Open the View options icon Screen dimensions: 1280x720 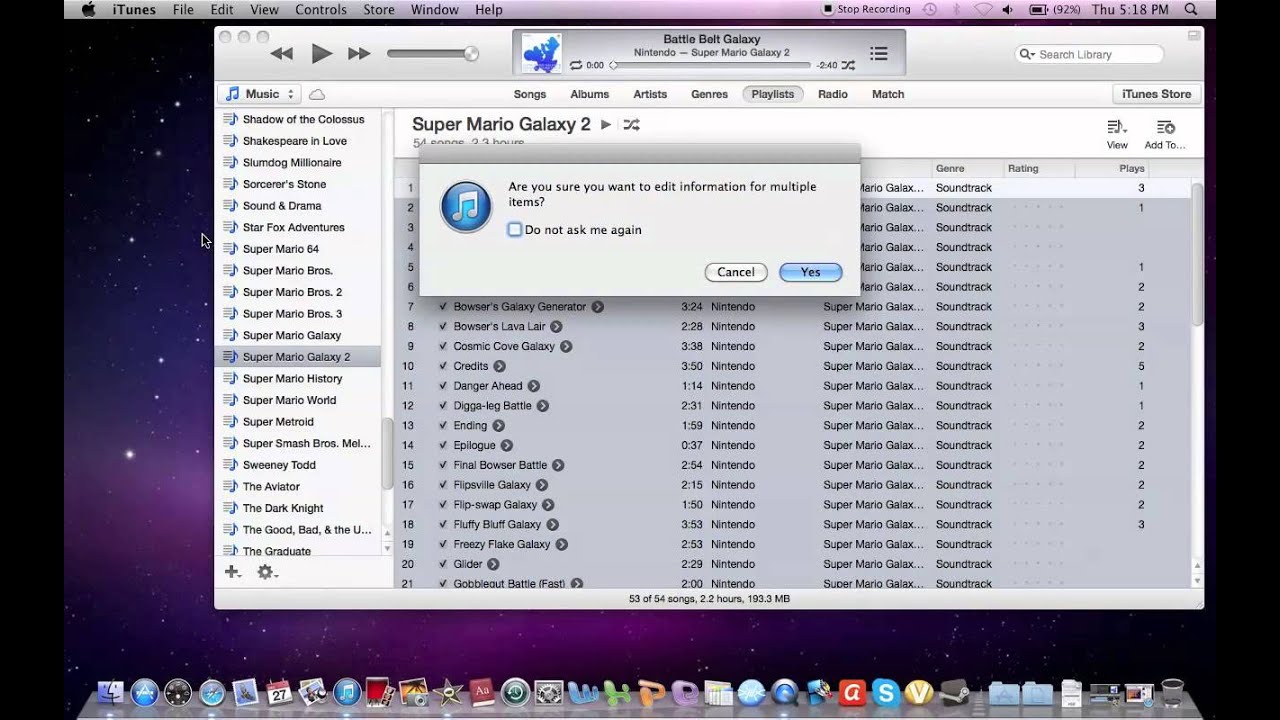coord(1117,128)
